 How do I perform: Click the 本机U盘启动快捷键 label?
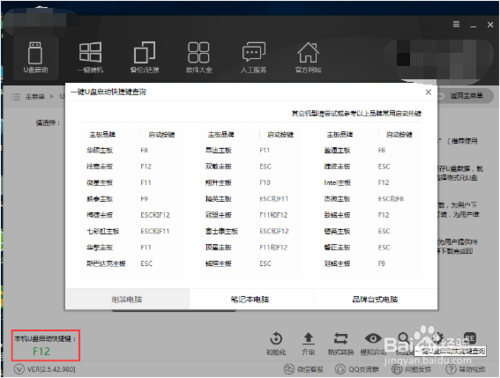point(45,338)
